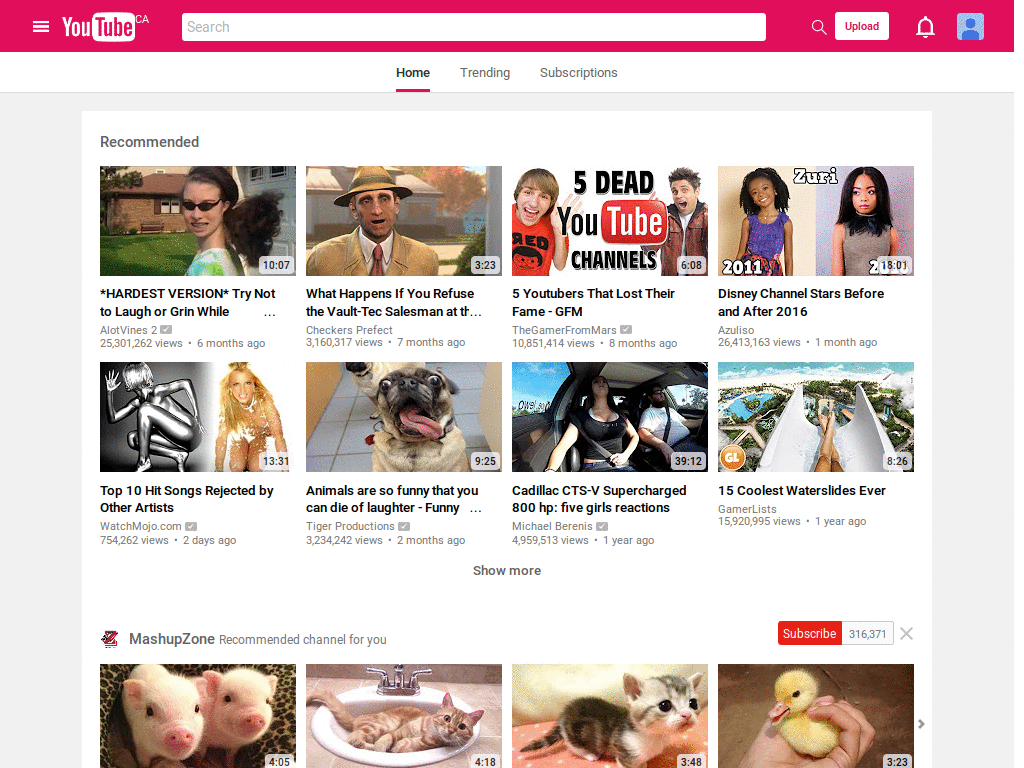The width and height of the screenshot is (1024, 768).
Task: Open 15 Coolest Waterslides thumbnail
Action: tap(816, 417)
